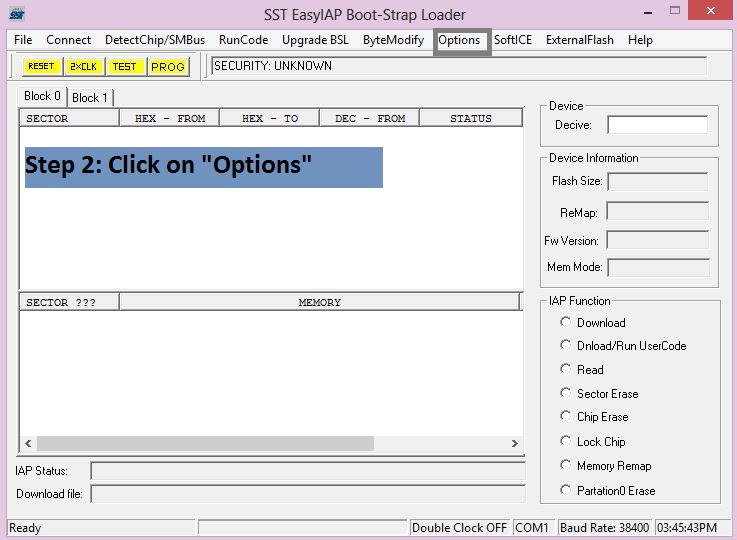Maximize the SST EasyIAP window
This screenshot has width=737, height=540.
click(x=674, y=10)
